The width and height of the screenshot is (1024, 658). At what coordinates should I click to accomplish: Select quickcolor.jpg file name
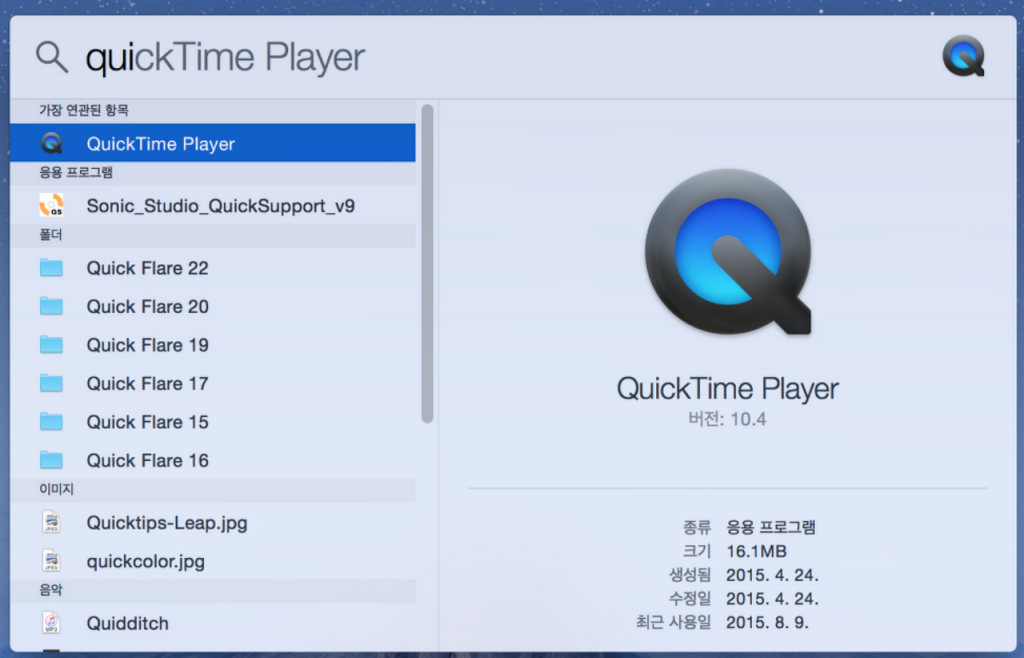[146, 561]
